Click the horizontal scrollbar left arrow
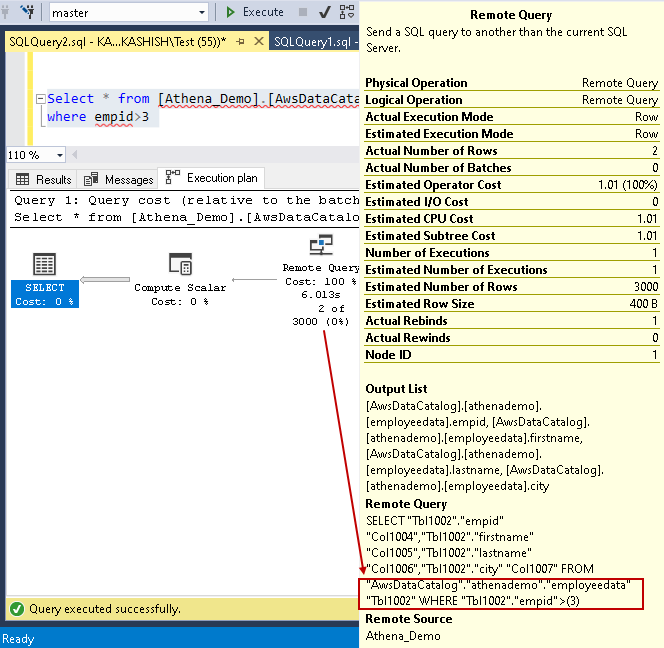 pyautogui.click(x=75, y=155)
